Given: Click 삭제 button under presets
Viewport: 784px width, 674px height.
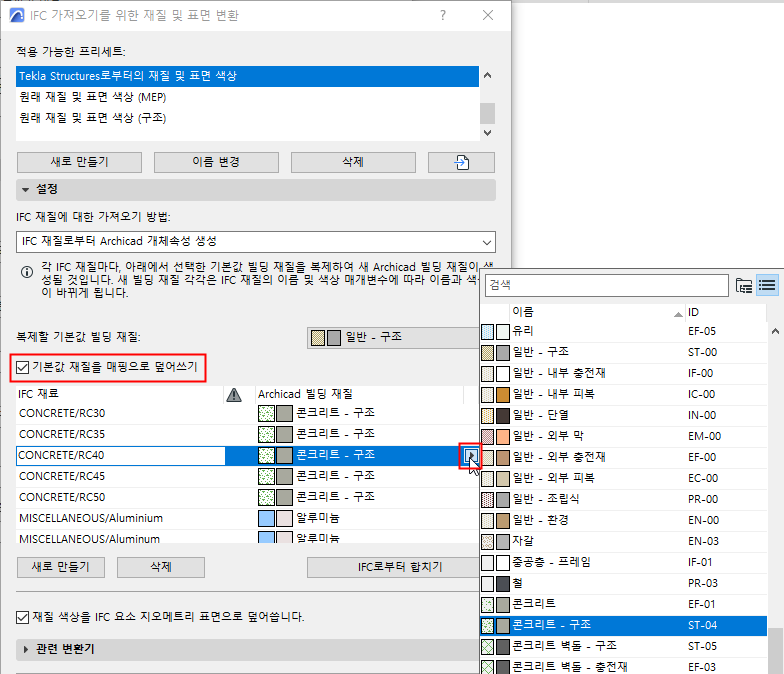Looking at the screenshot, I should click(x=354, y=162).
